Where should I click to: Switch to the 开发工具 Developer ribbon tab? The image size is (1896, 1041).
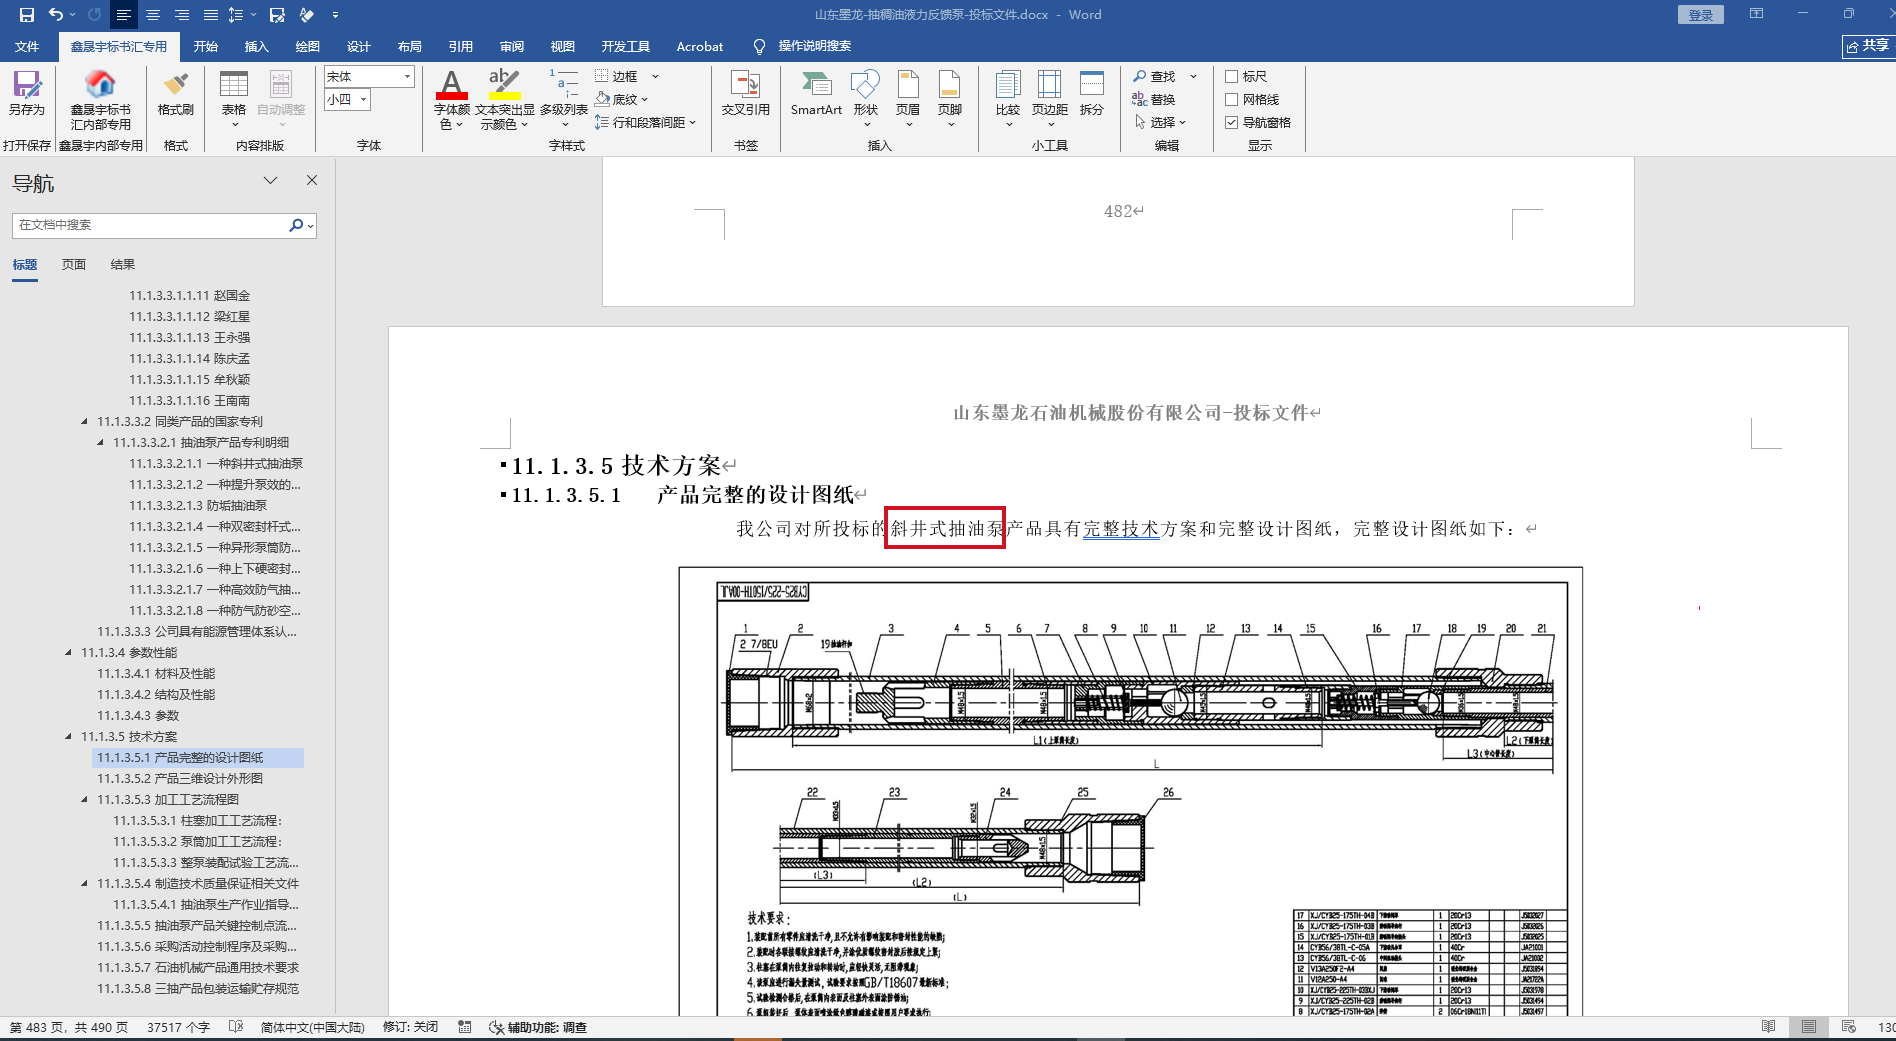click(626, 46)
